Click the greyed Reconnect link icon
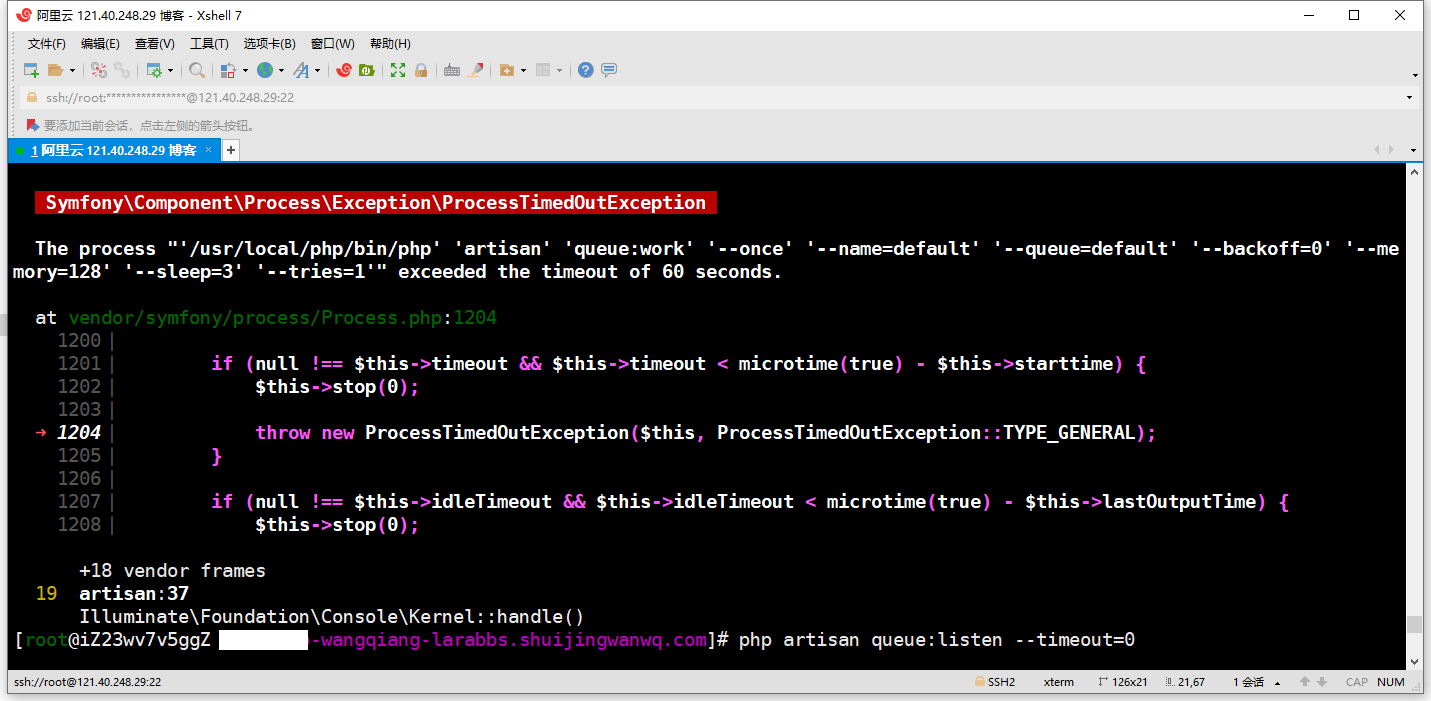 point(122,70)
